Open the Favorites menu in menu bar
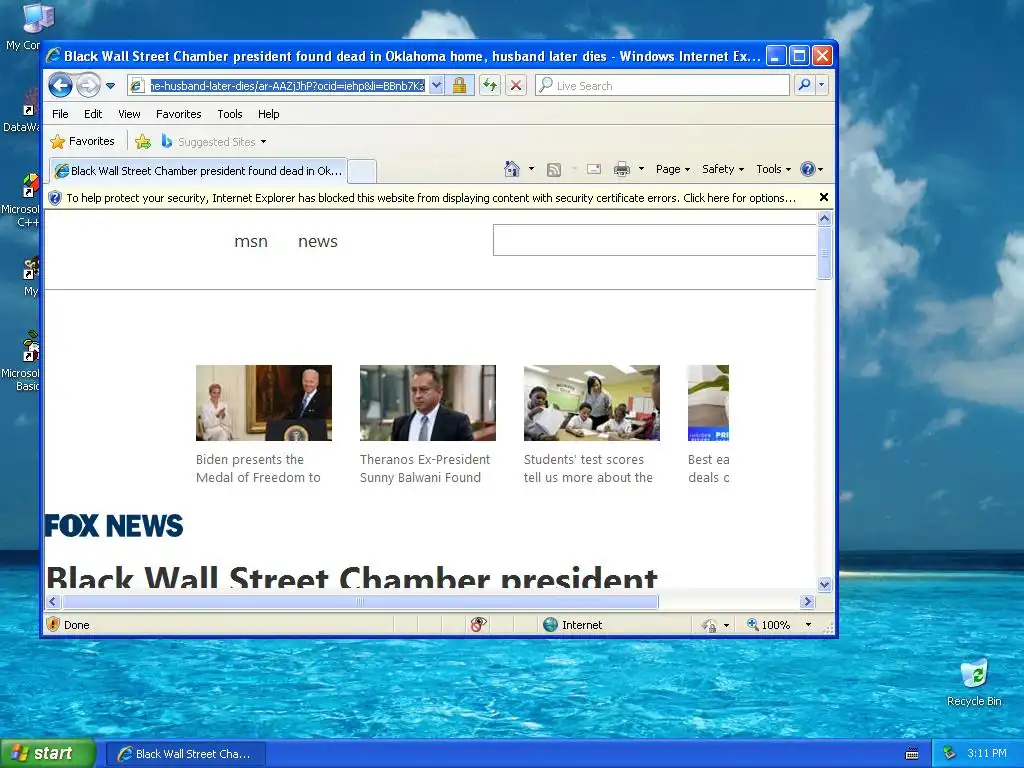The width and height of the screenshot is (1024, 768). pos(178,114)
